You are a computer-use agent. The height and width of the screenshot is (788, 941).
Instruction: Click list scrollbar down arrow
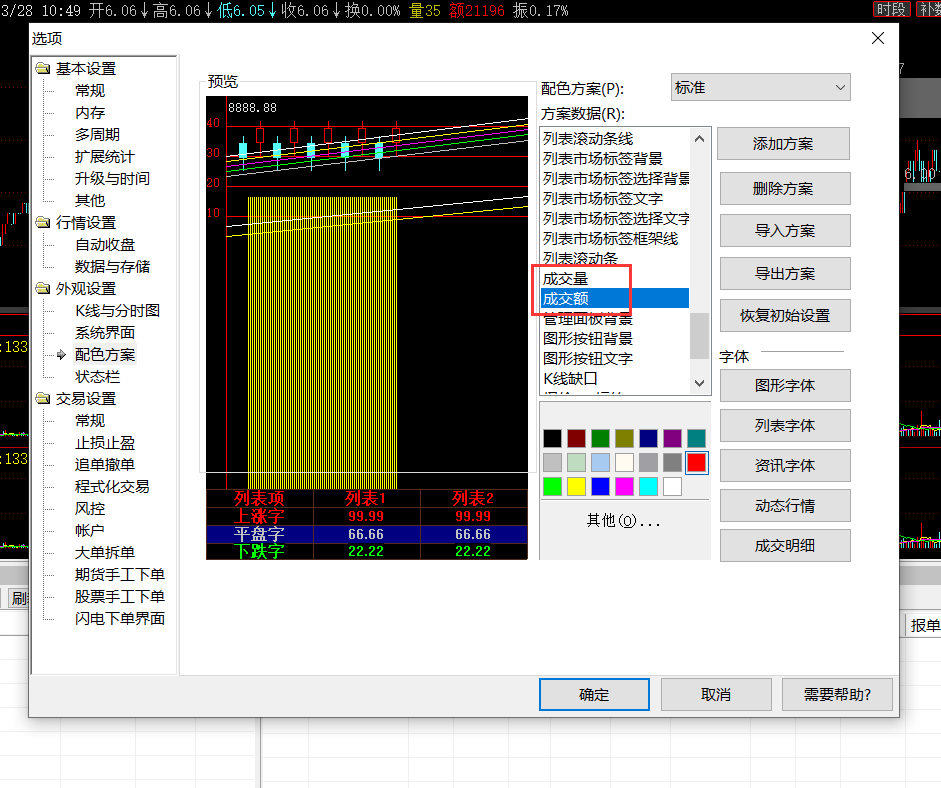[x=699, y=383]
